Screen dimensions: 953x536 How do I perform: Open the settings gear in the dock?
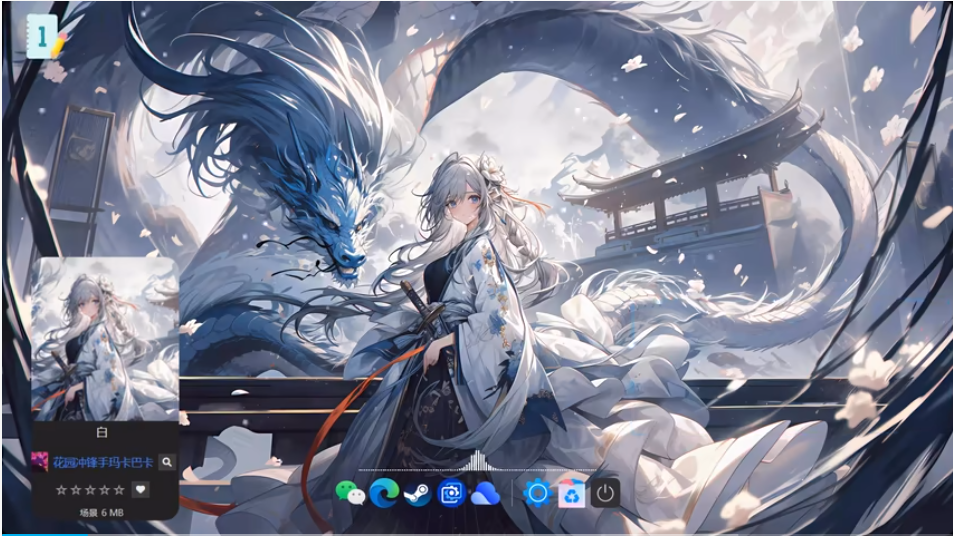click(537, 493)
